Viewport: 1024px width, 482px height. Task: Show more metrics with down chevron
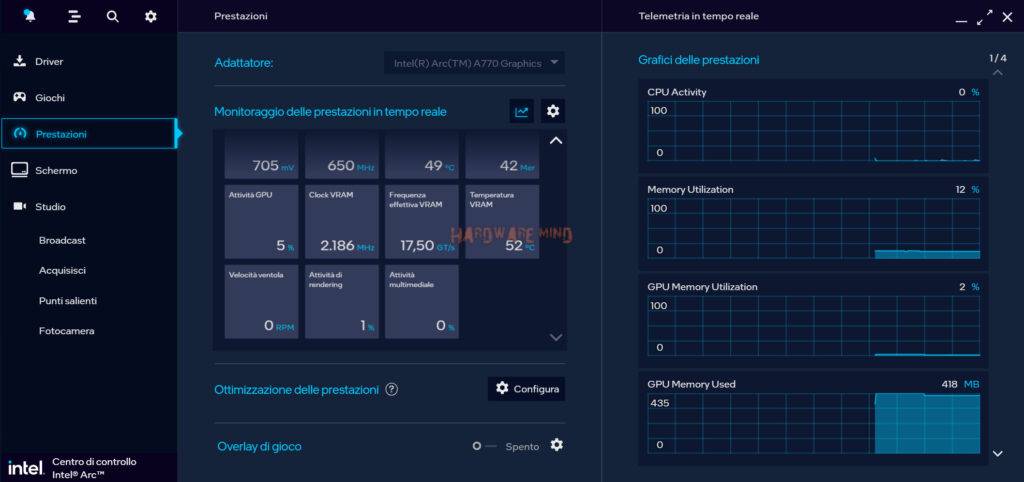[x=556, y=337]
